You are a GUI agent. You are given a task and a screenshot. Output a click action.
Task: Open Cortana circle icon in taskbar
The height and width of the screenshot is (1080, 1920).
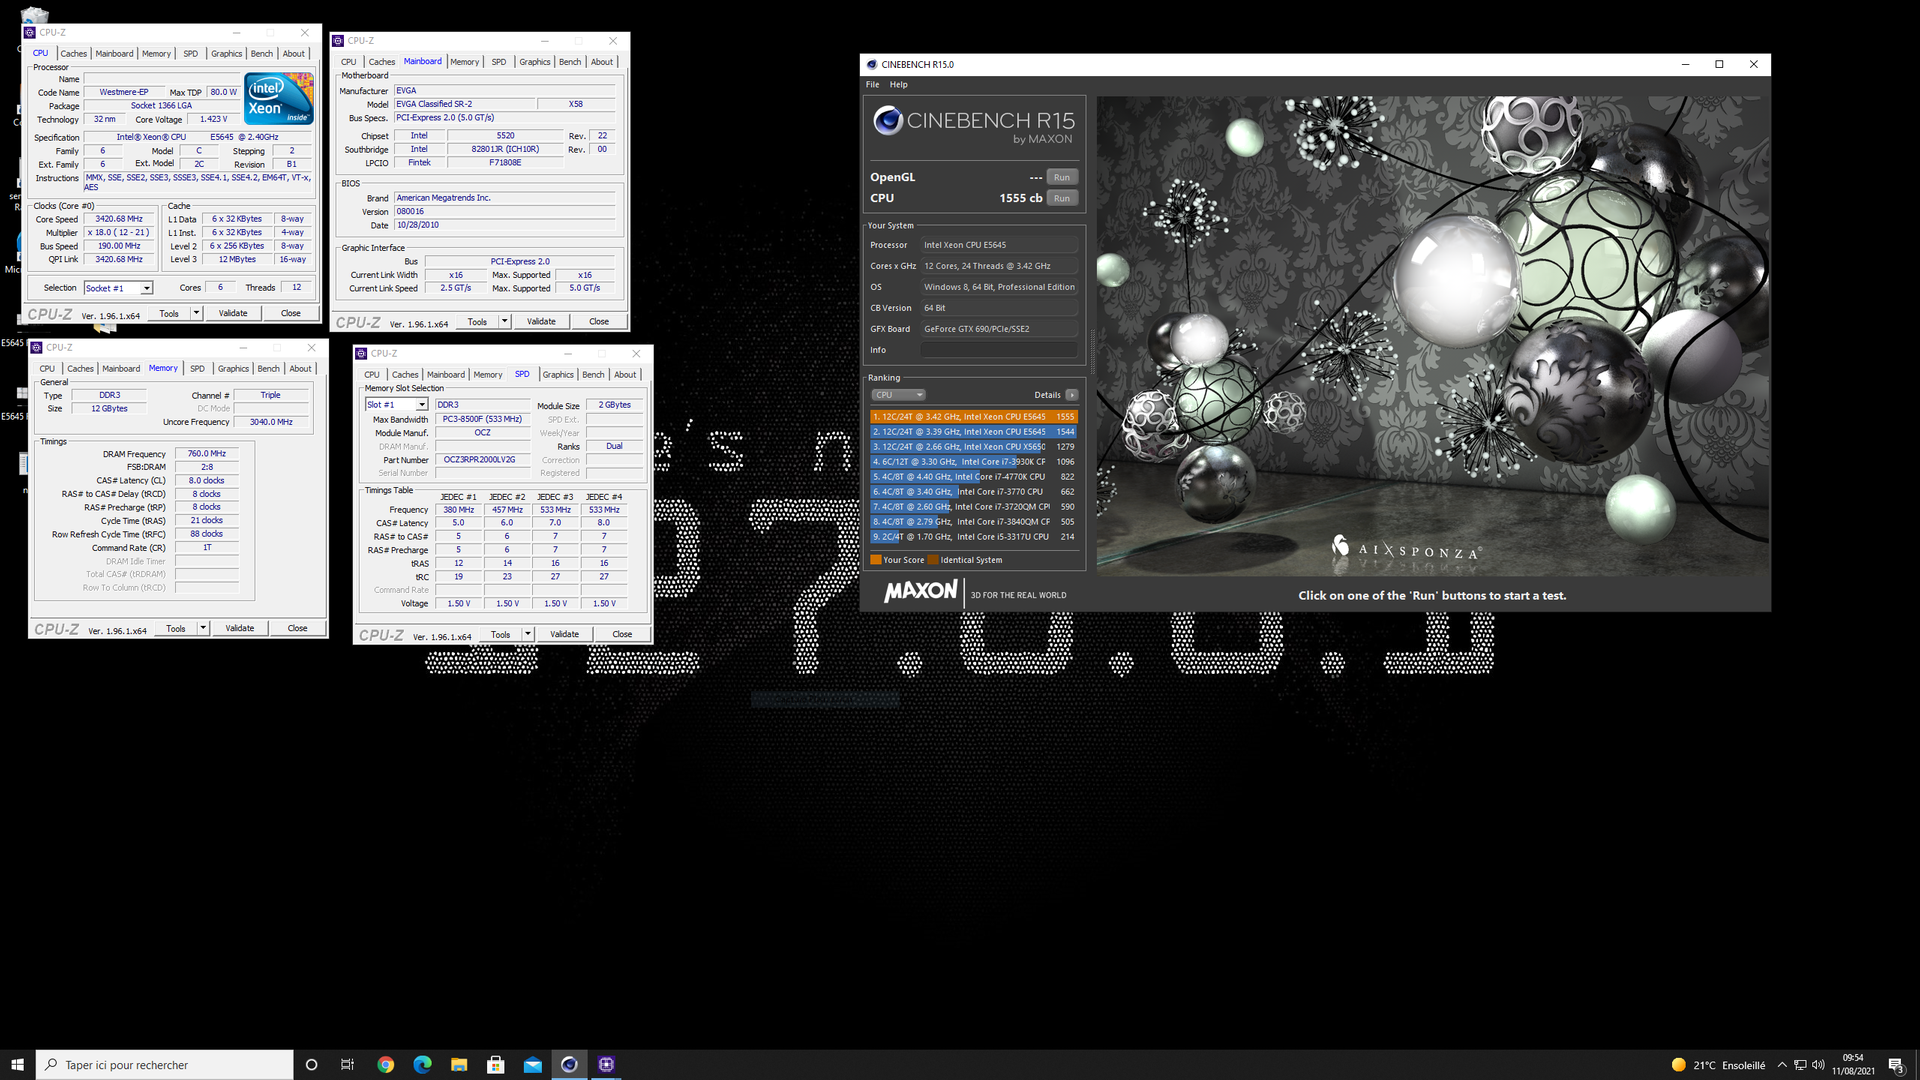pyautogui.click(x=311, y=1065)
